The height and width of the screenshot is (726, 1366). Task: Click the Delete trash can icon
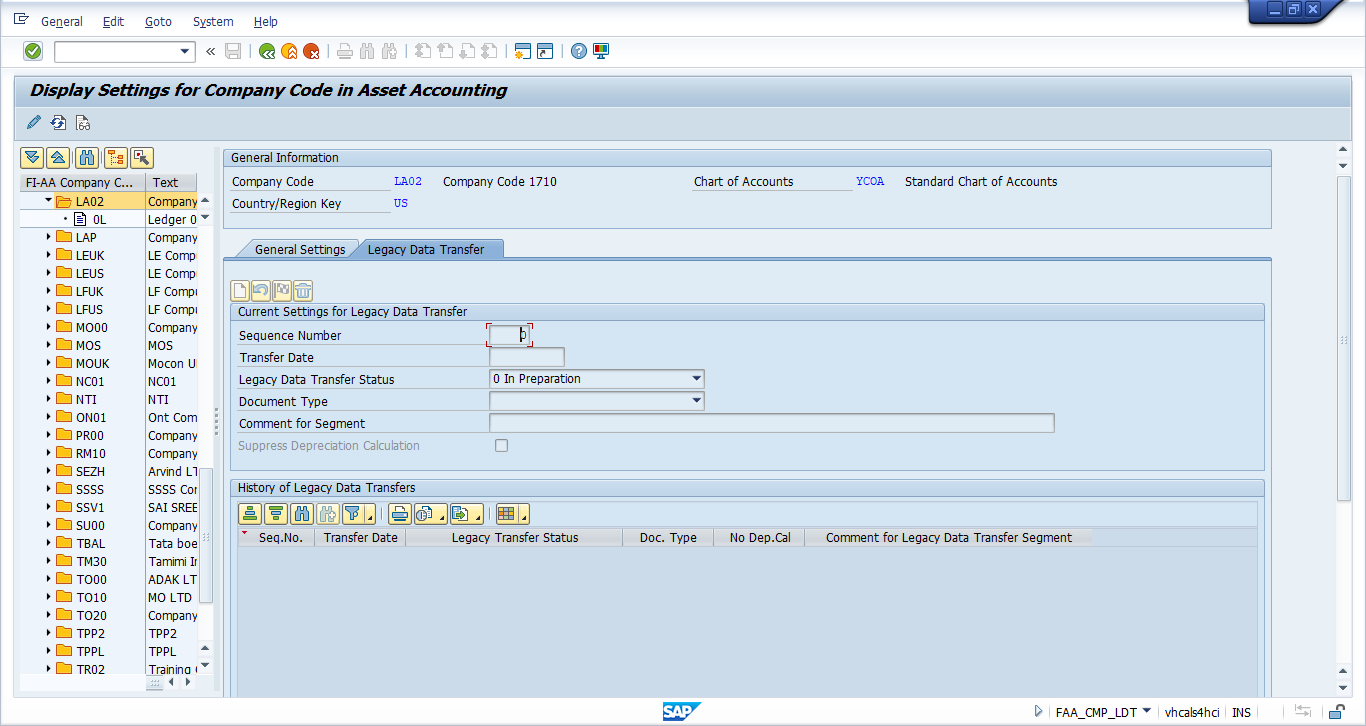click(303, 291)
